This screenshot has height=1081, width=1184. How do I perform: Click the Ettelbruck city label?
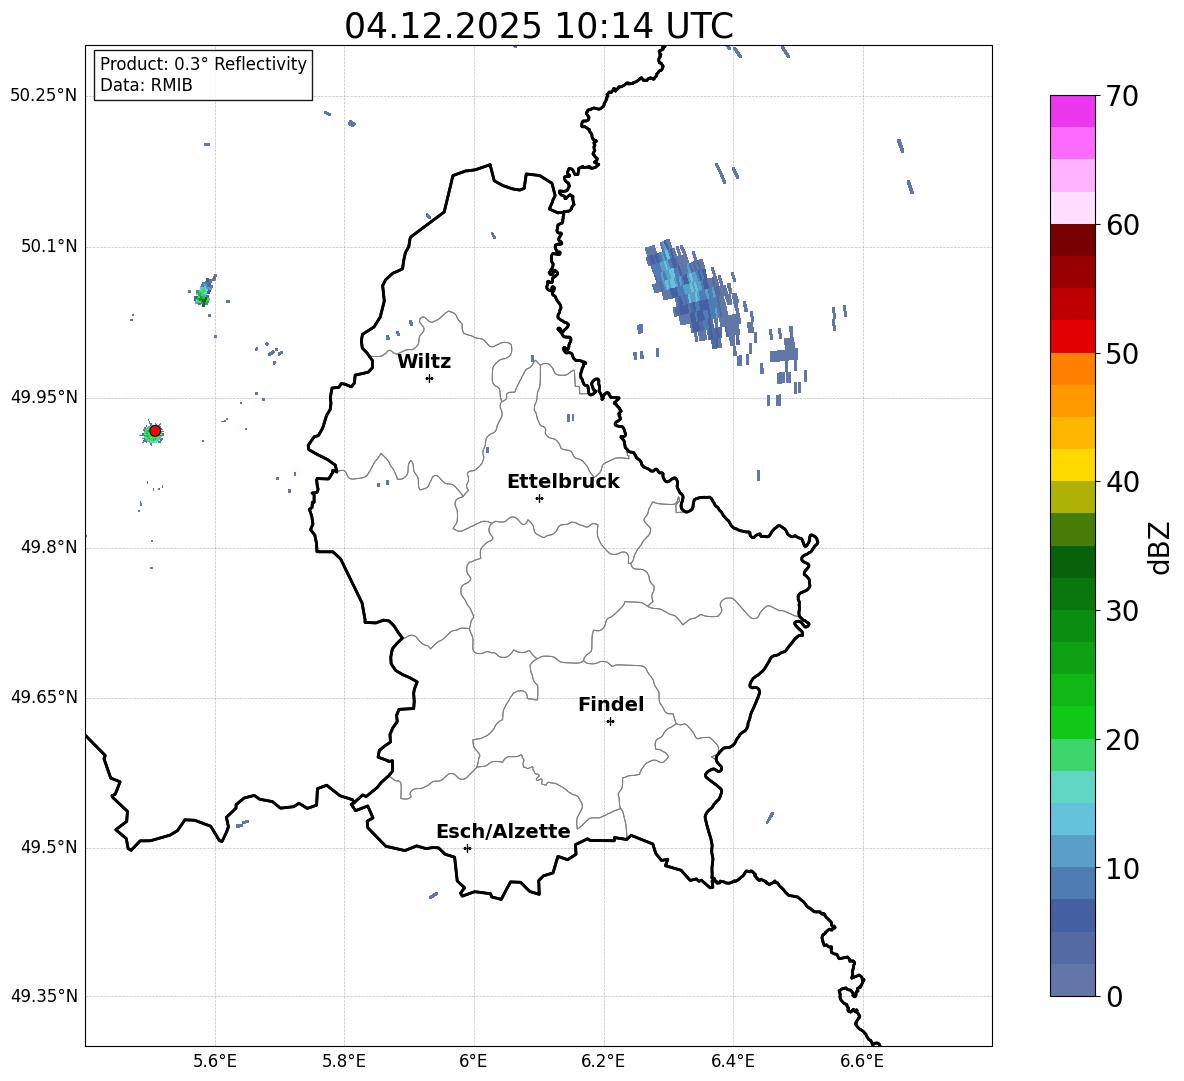tap(563, 482)
